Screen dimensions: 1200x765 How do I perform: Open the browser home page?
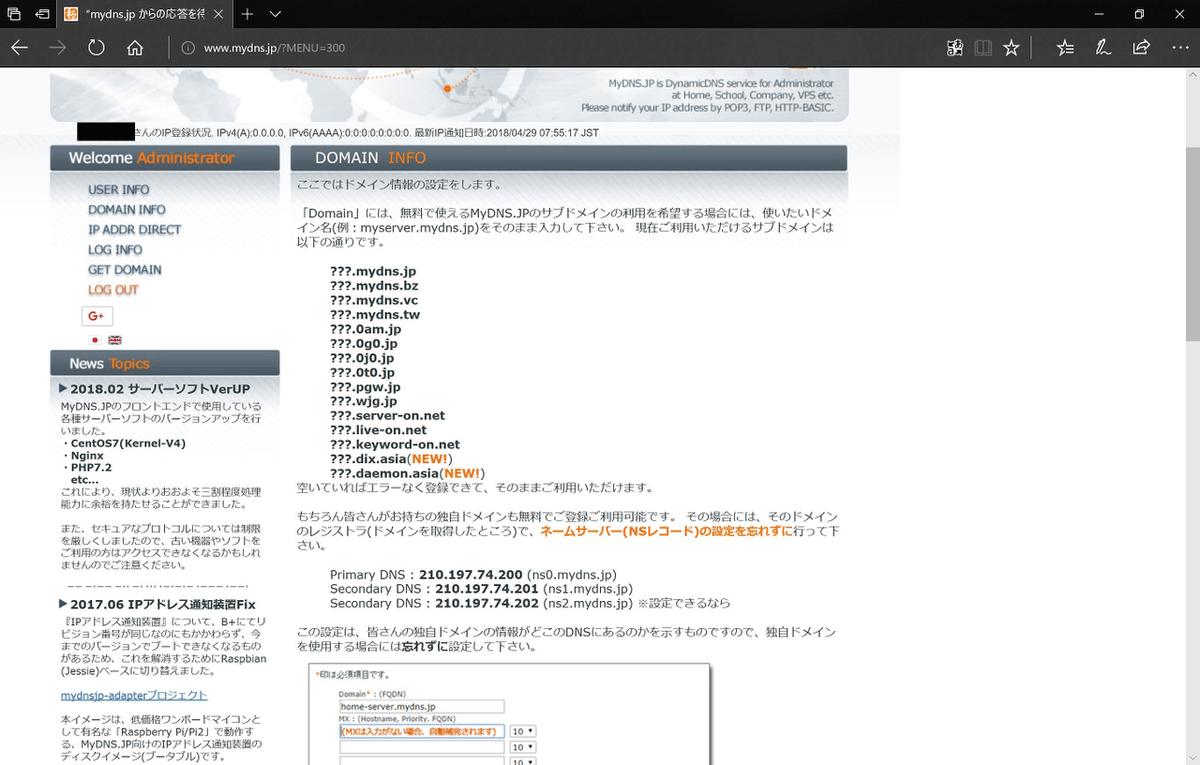pos(135,48)
